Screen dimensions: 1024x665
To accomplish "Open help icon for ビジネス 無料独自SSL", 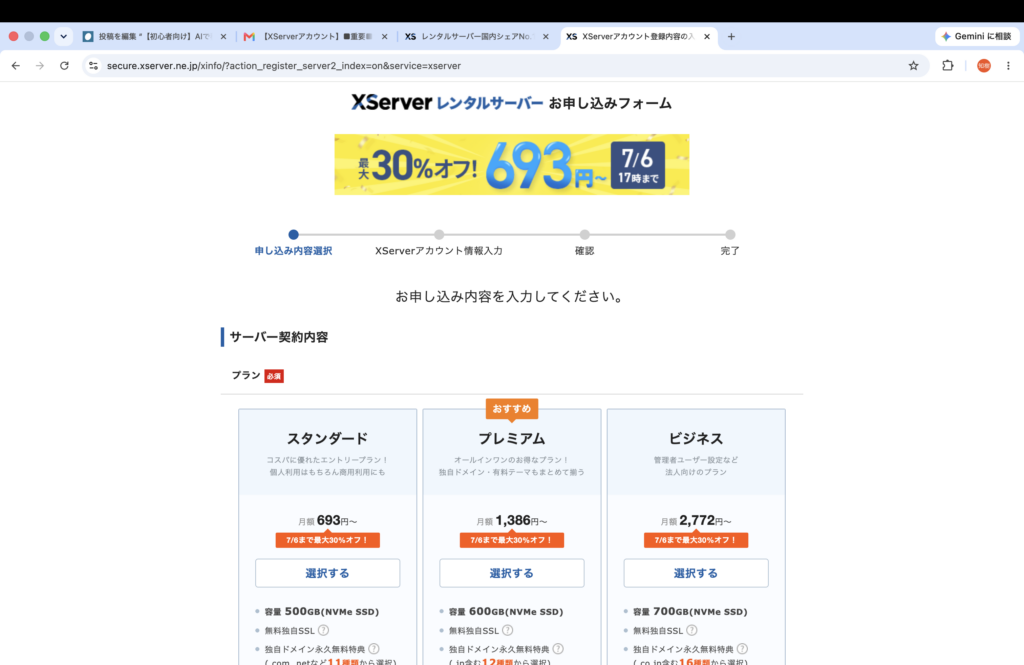I will pos(692,630).
